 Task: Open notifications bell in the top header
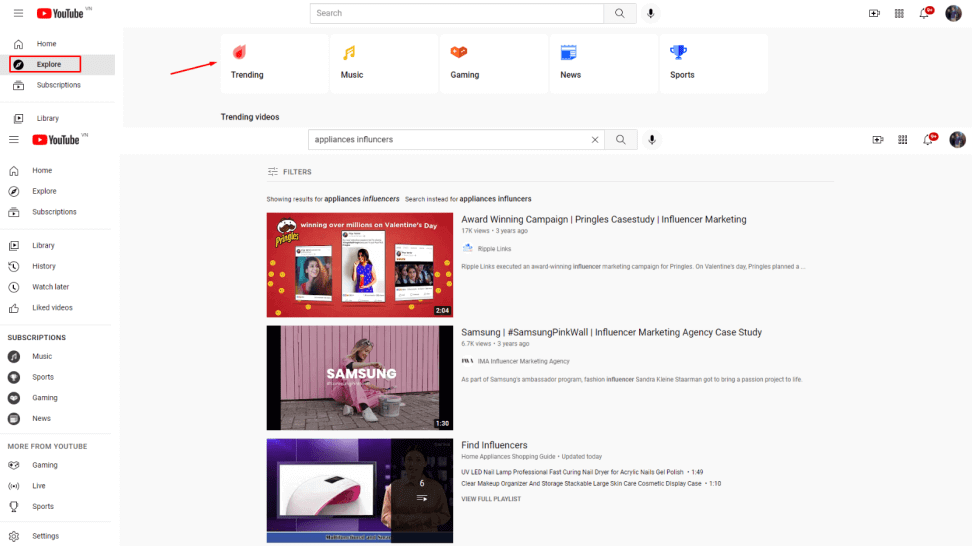click(x=925, y=13)
